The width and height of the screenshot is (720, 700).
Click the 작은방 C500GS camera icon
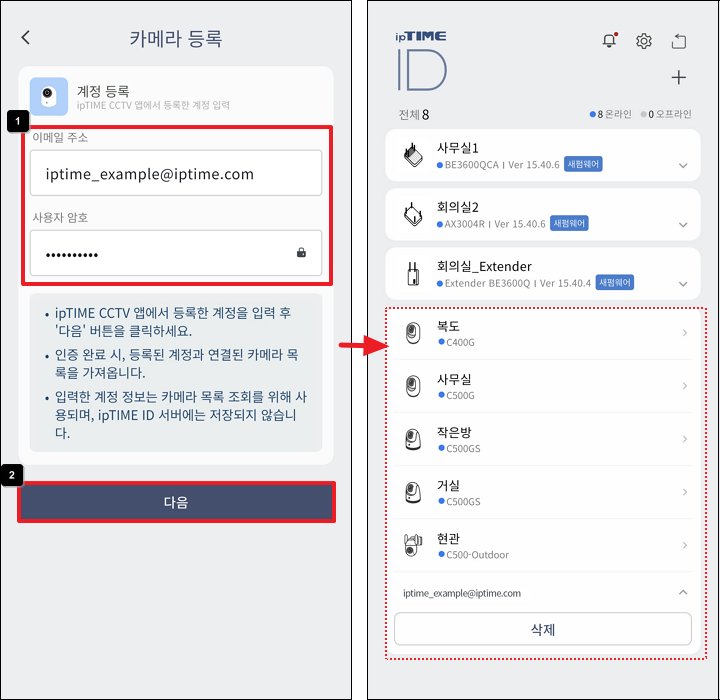[413, 439]
